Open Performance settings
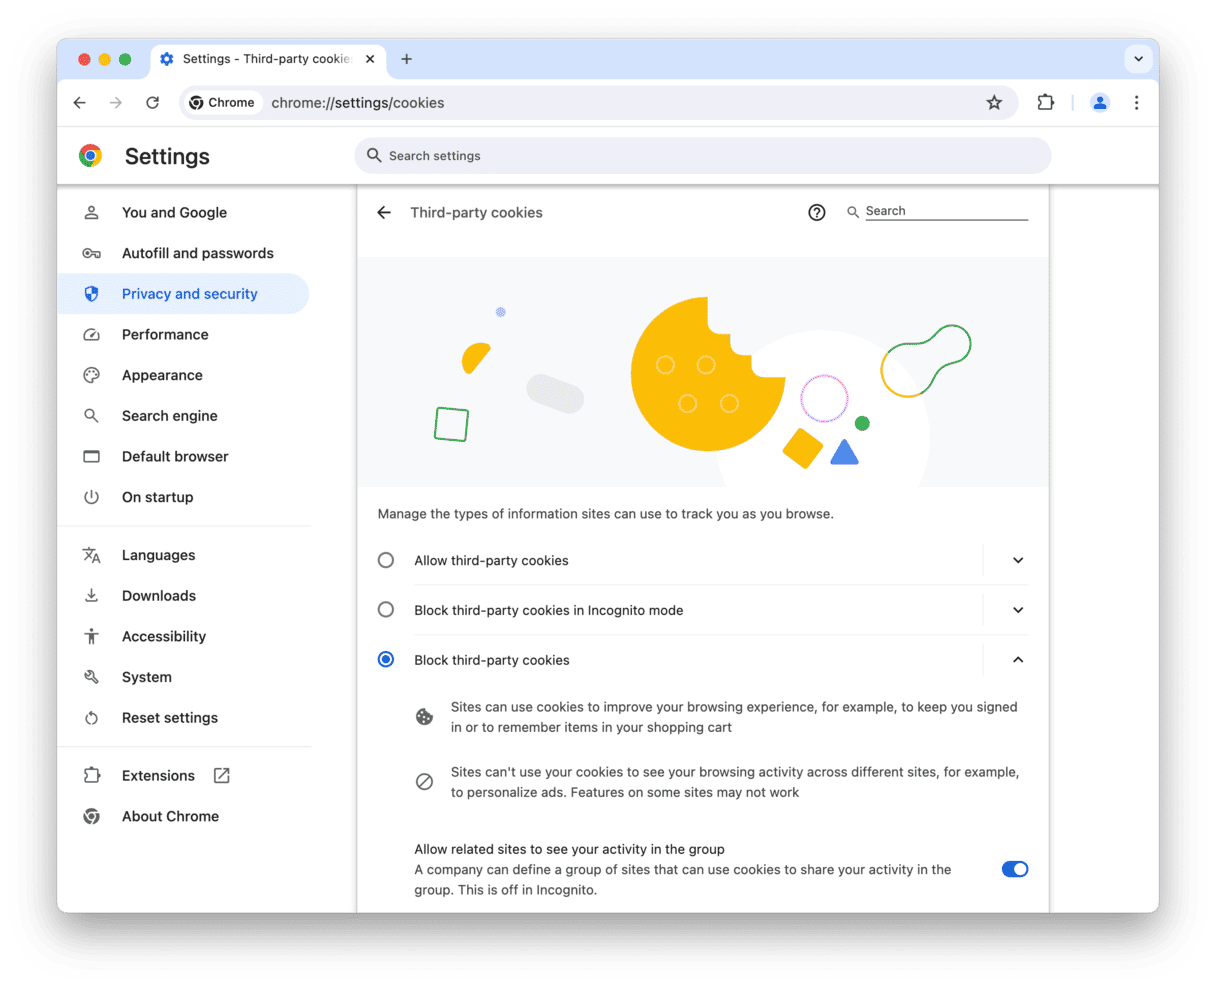1216x988 pixels. coord(183,335)
